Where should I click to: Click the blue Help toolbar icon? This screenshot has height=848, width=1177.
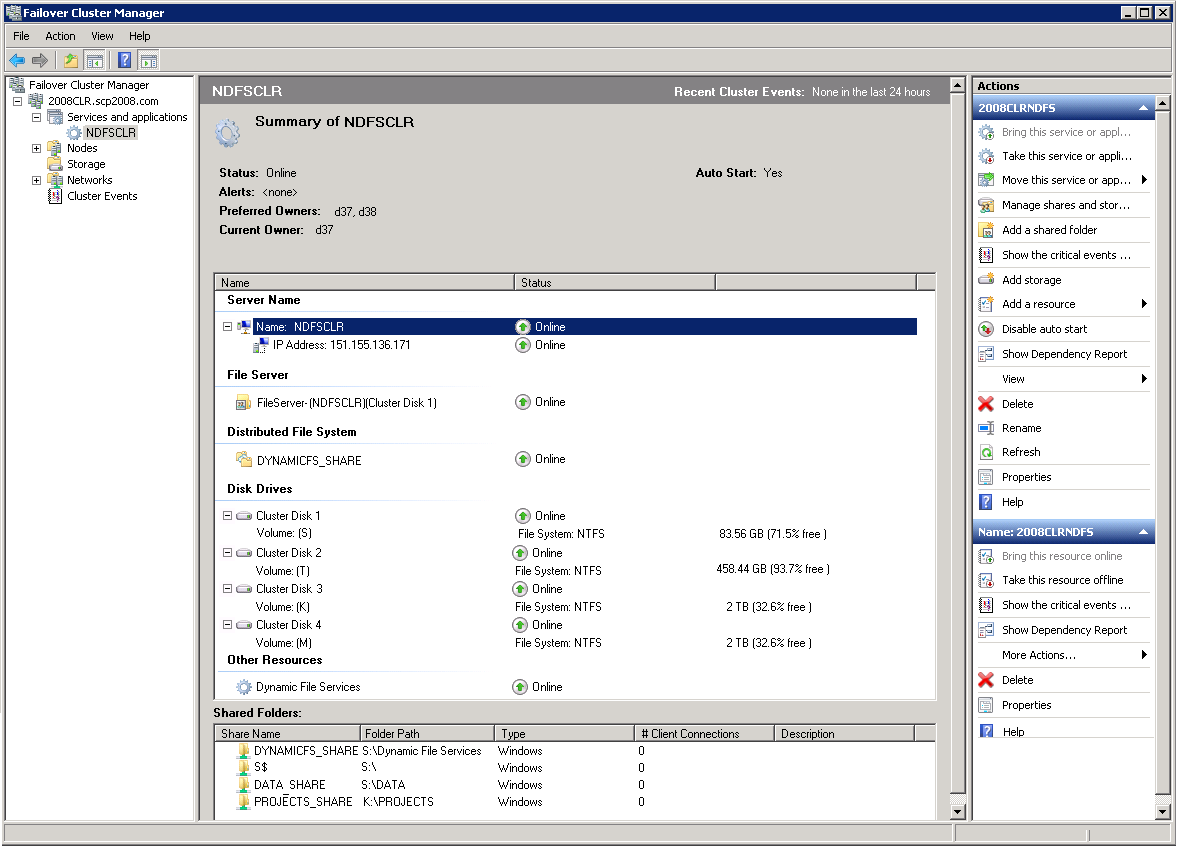point(125,60)
